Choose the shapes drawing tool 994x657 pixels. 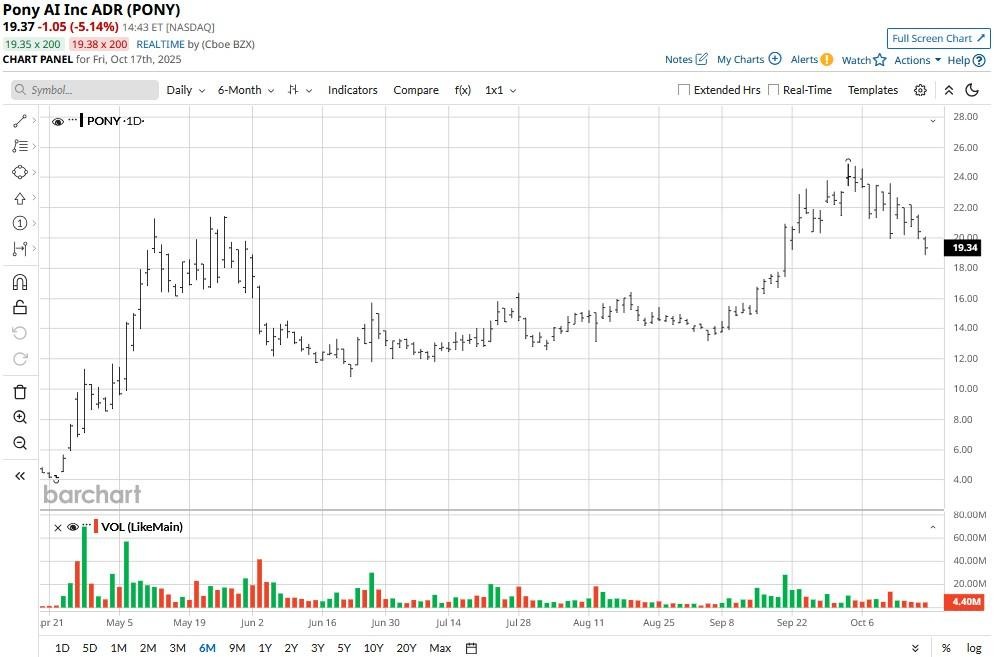point(20,172)
